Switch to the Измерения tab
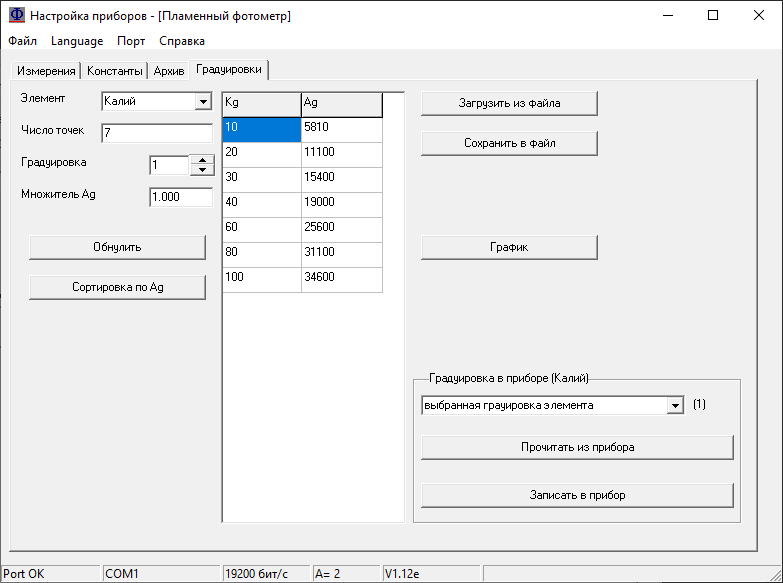 [46, 71]
